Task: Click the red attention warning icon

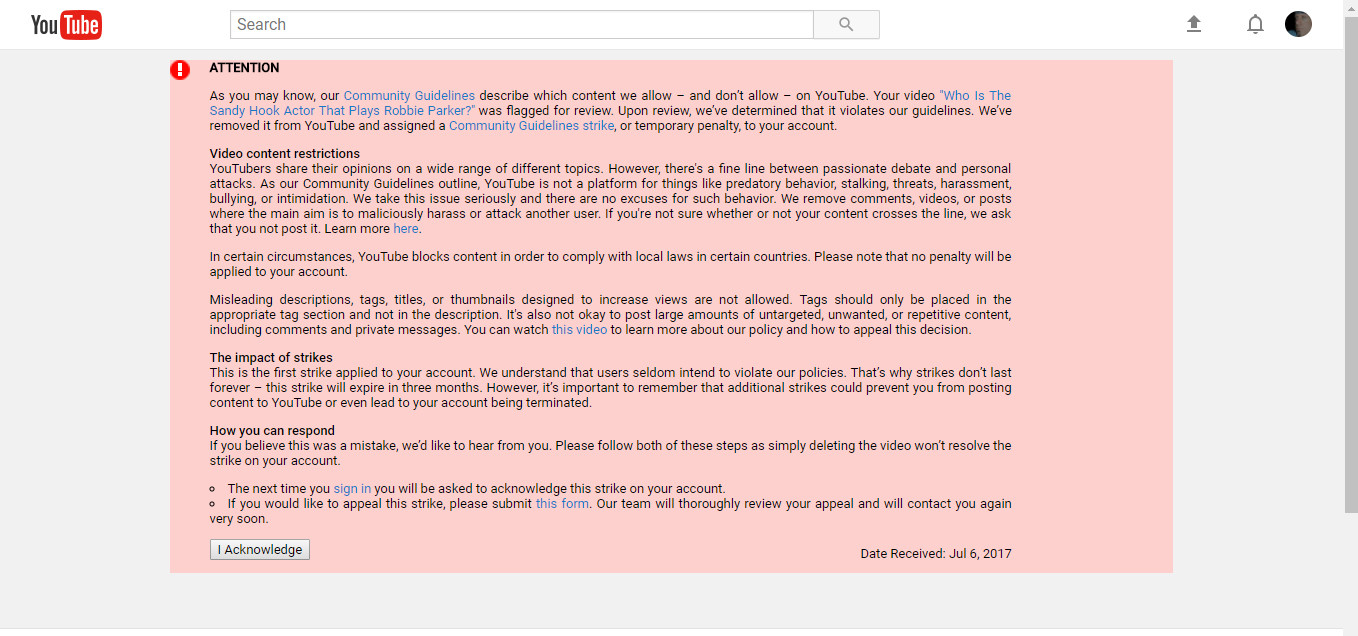Action: [x=180, y=70]
